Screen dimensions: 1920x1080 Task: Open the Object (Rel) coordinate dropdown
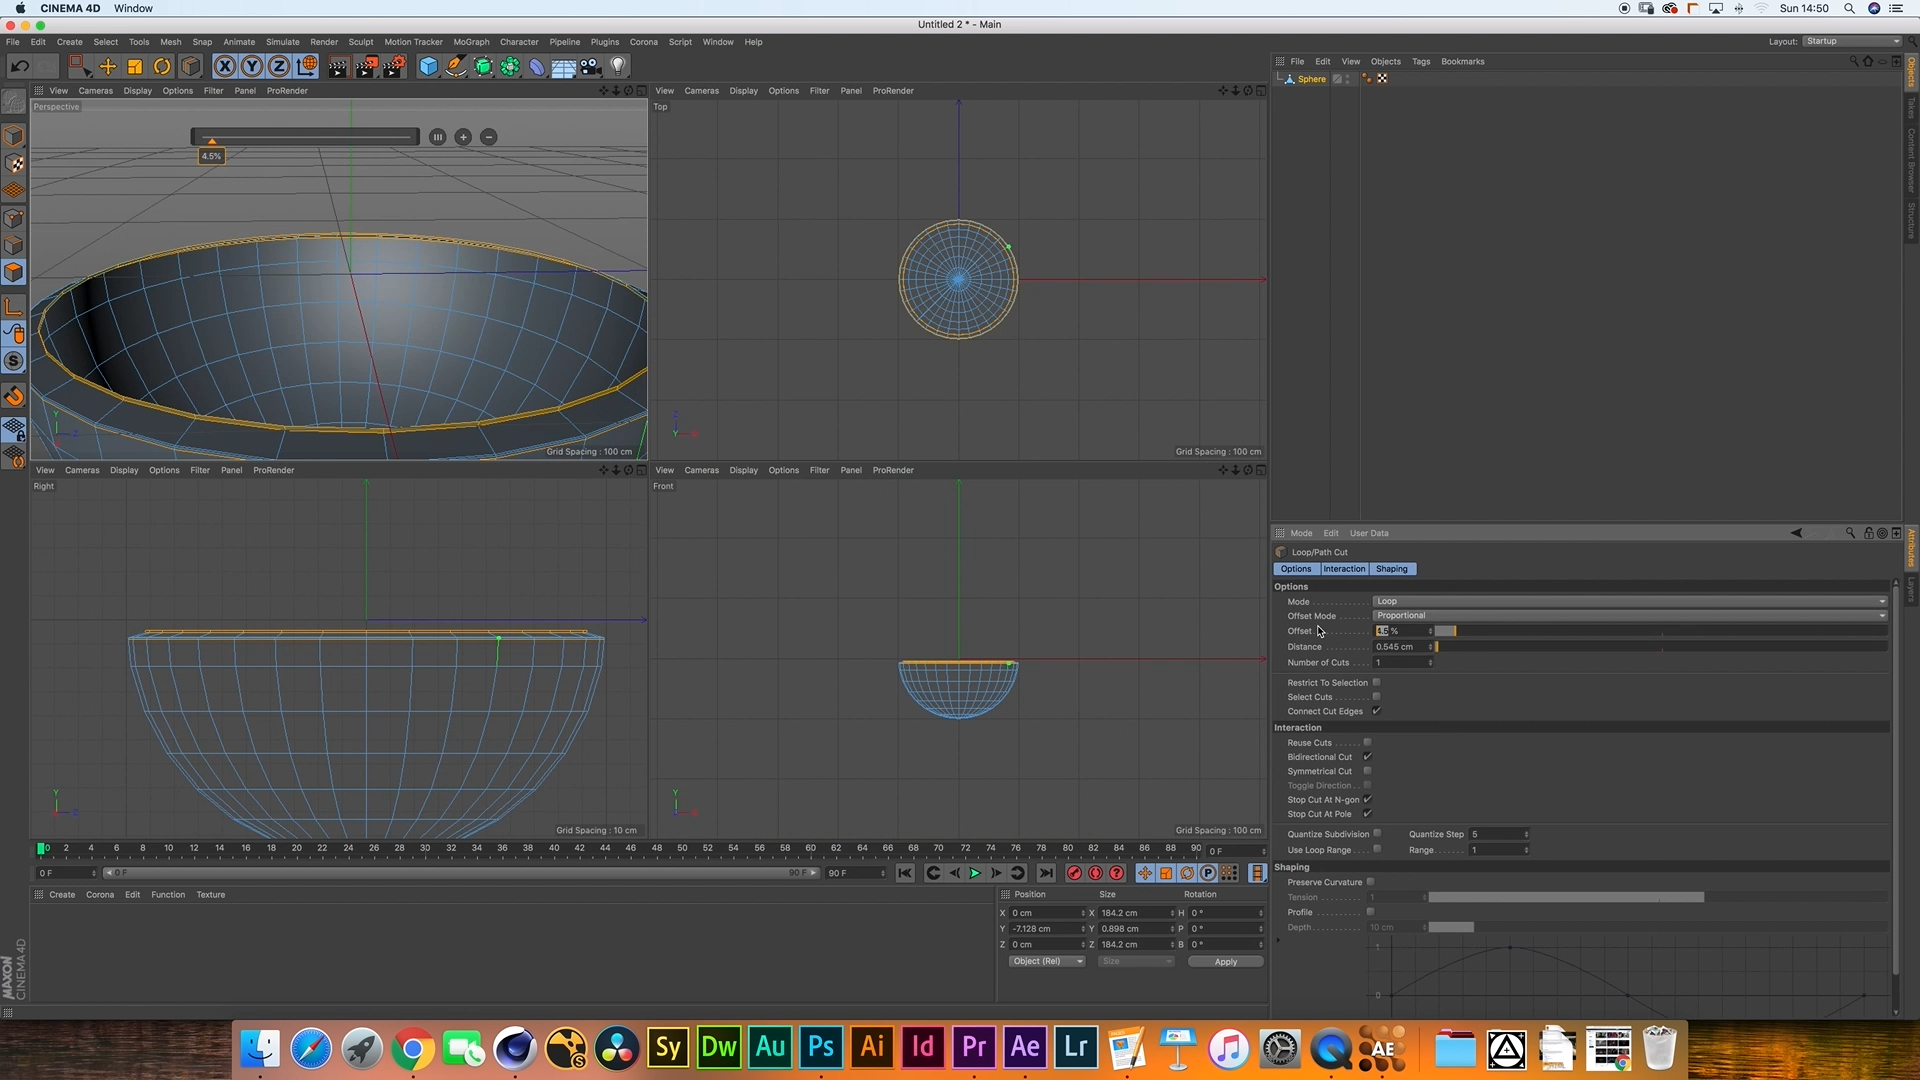[x=1046, y=961]
